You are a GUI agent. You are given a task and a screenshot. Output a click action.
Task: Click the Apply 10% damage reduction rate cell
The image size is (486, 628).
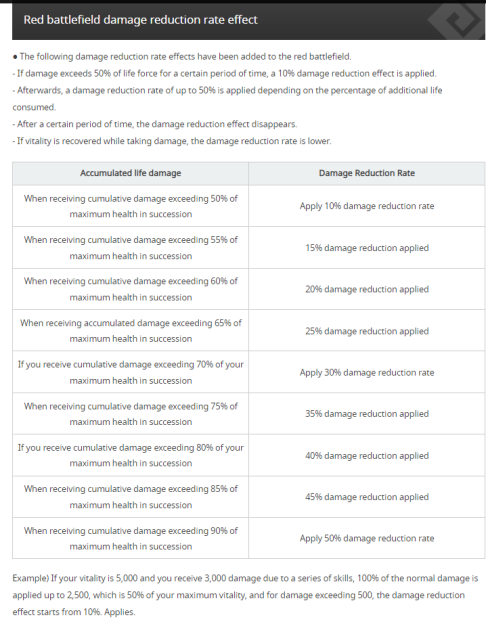point(367,206)
